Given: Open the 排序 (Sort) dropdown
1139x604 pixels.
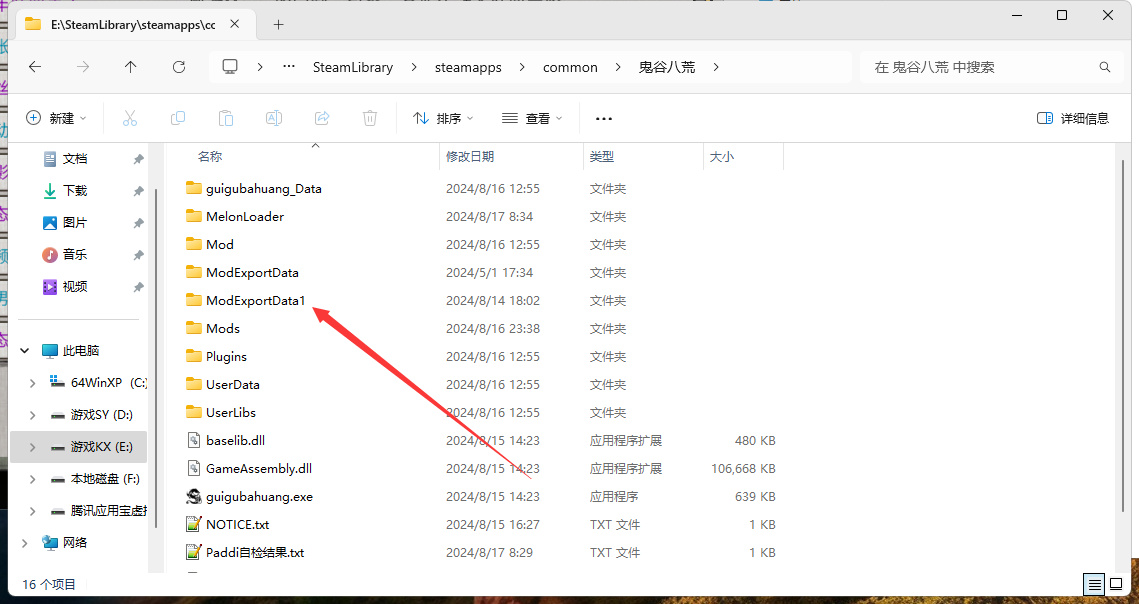Looking at the screenshot, I should click(x=443, y=118).
